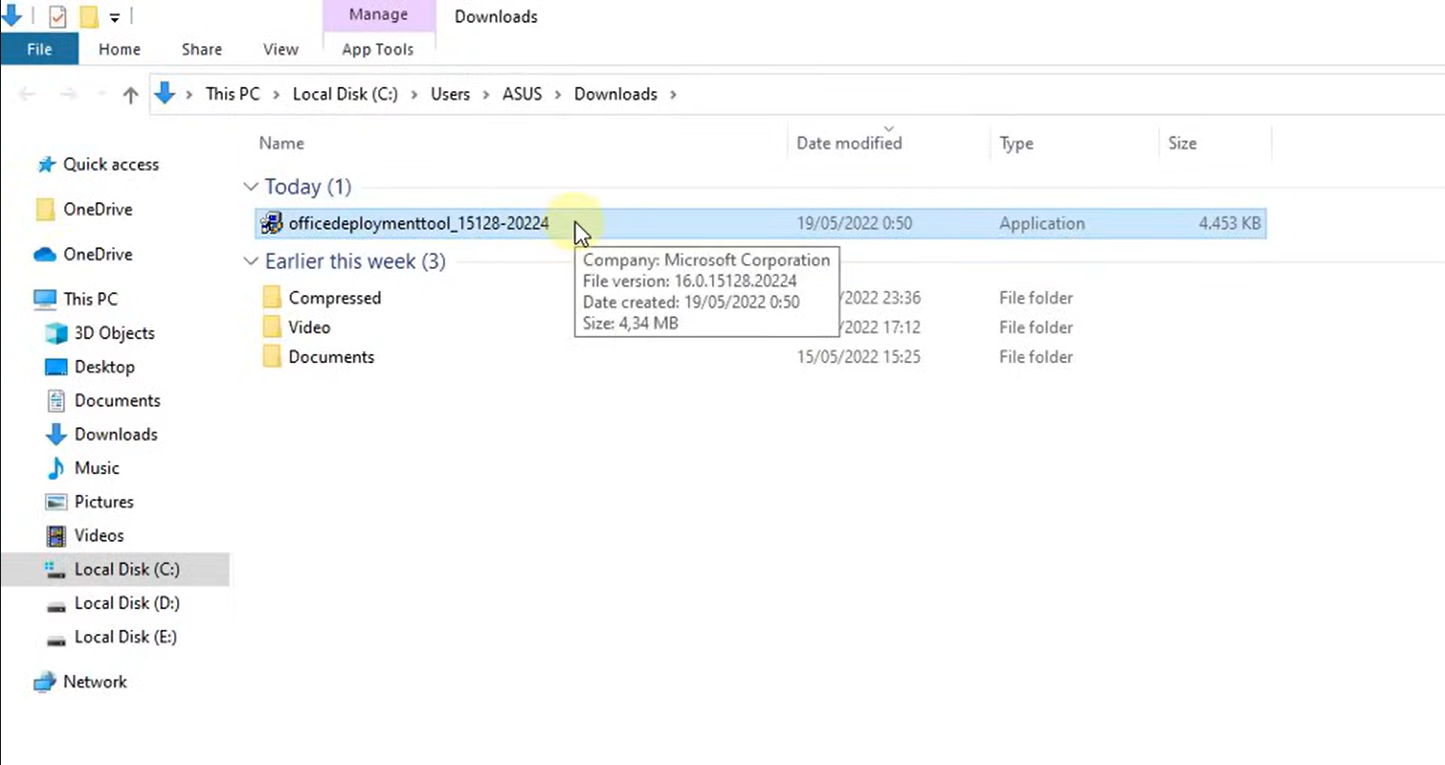Viewport: 1445px width, 765px height.
Task: Open Desktop in the navigation pane
Action: pos(104,367)
